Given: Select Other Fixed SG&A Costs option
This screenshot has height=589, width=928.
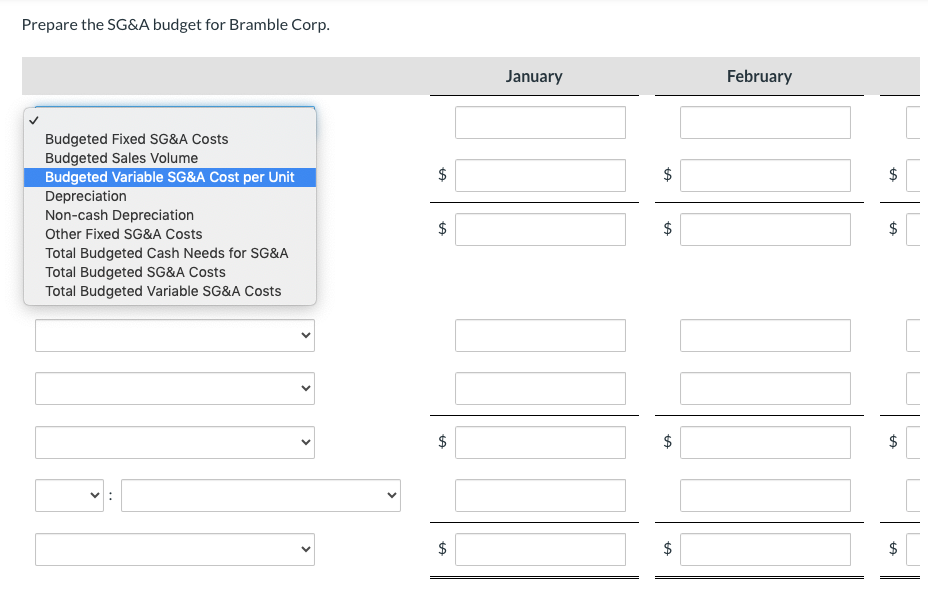Looking at the screenshot, I should tap(124, 234).
